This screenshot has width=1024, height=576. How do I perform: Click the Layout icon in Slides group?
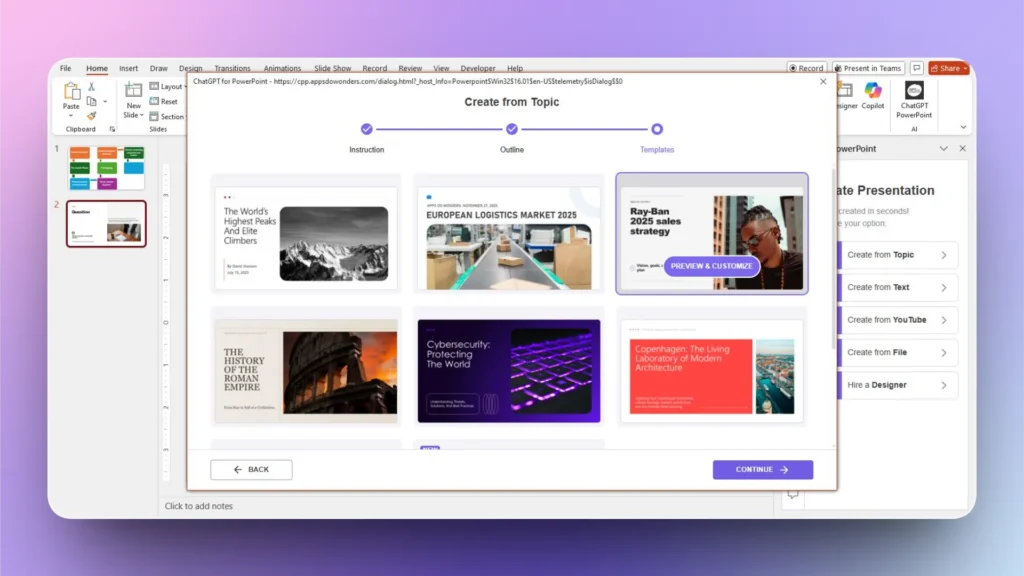click(154, 86)
